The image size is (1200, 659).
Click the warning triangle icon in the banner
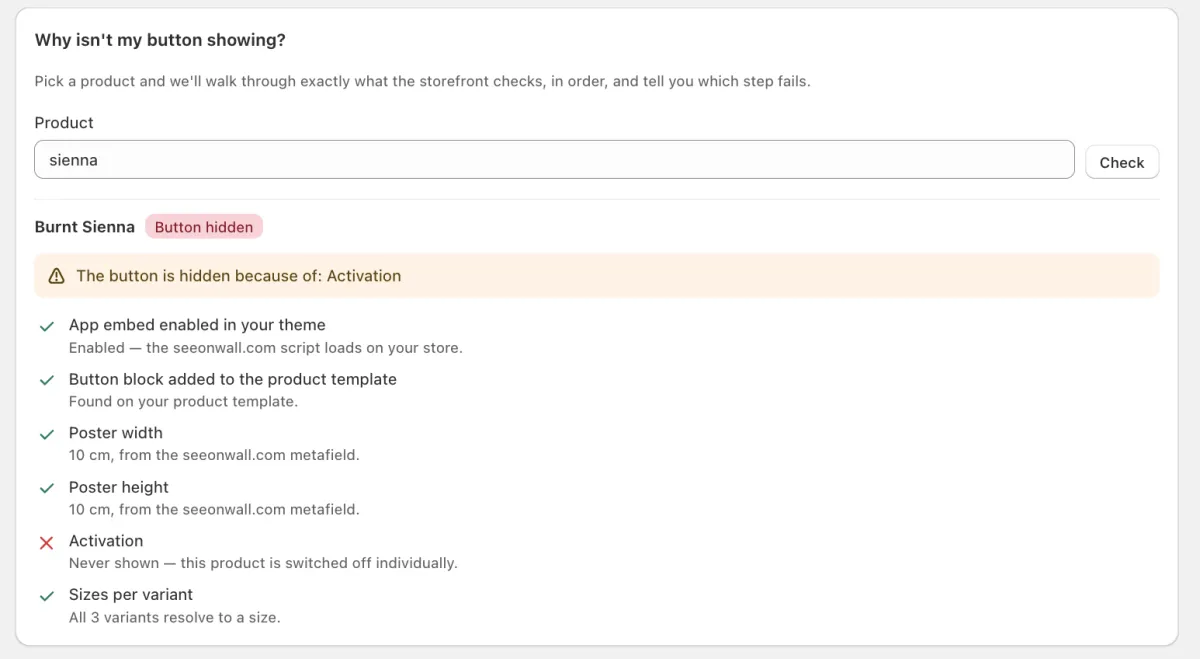(56, 276)
